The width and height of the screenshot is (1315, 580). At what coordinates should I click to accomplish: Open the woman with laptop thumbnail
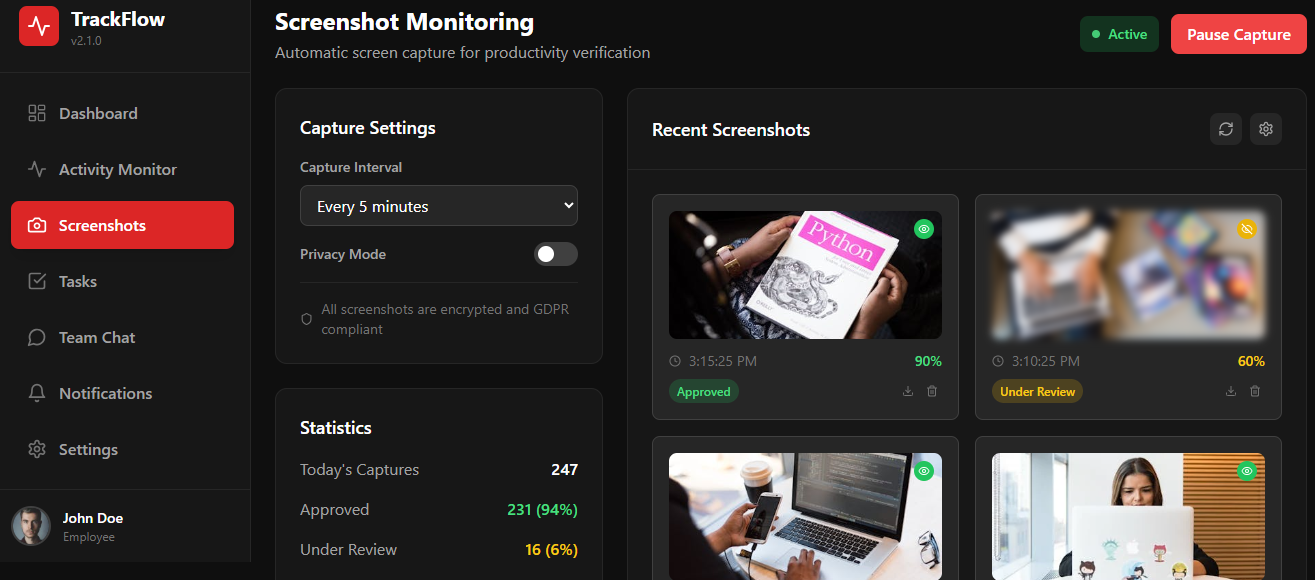pyautogui.click(x=1128, y=516)
